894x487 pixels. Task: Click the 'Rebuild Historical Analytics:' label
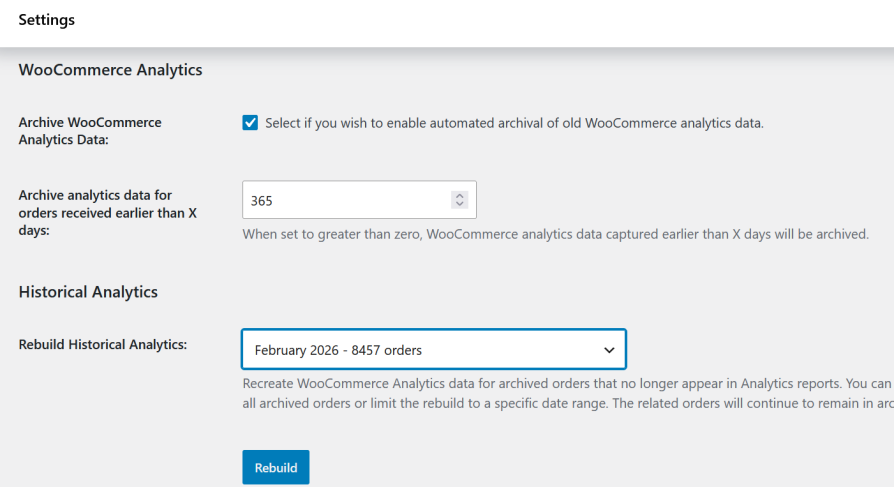103,344
